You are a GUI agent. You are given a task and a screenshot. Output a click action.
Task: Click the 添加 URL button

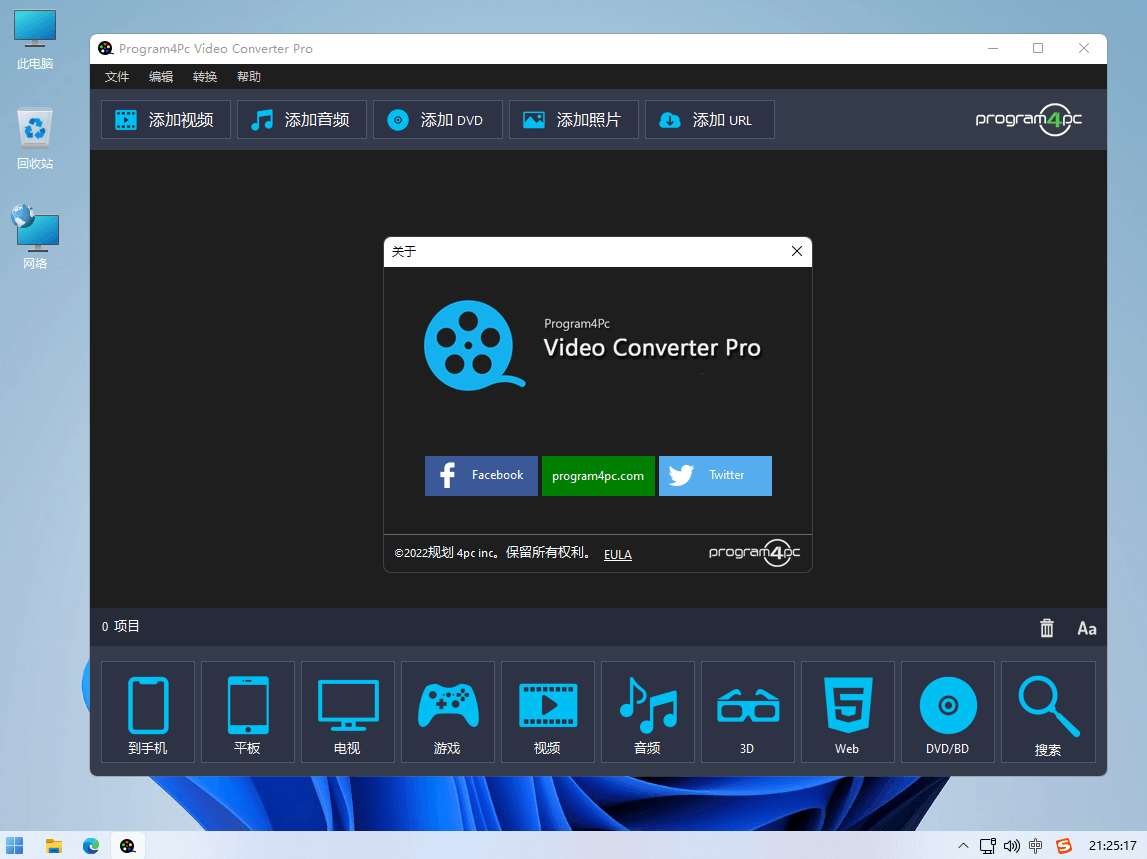click(710, 119)
